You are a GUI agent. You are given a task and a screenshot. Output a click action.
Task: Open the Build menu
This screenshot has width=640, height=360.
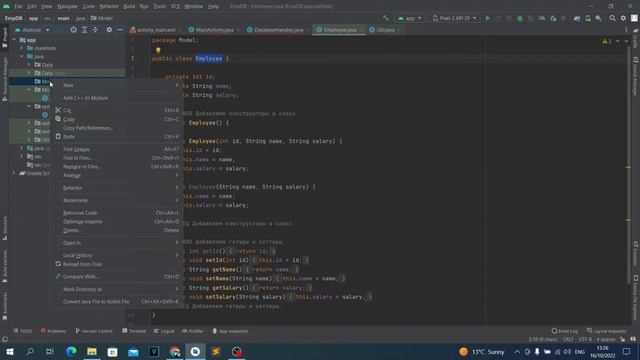[x=129, y=6]
